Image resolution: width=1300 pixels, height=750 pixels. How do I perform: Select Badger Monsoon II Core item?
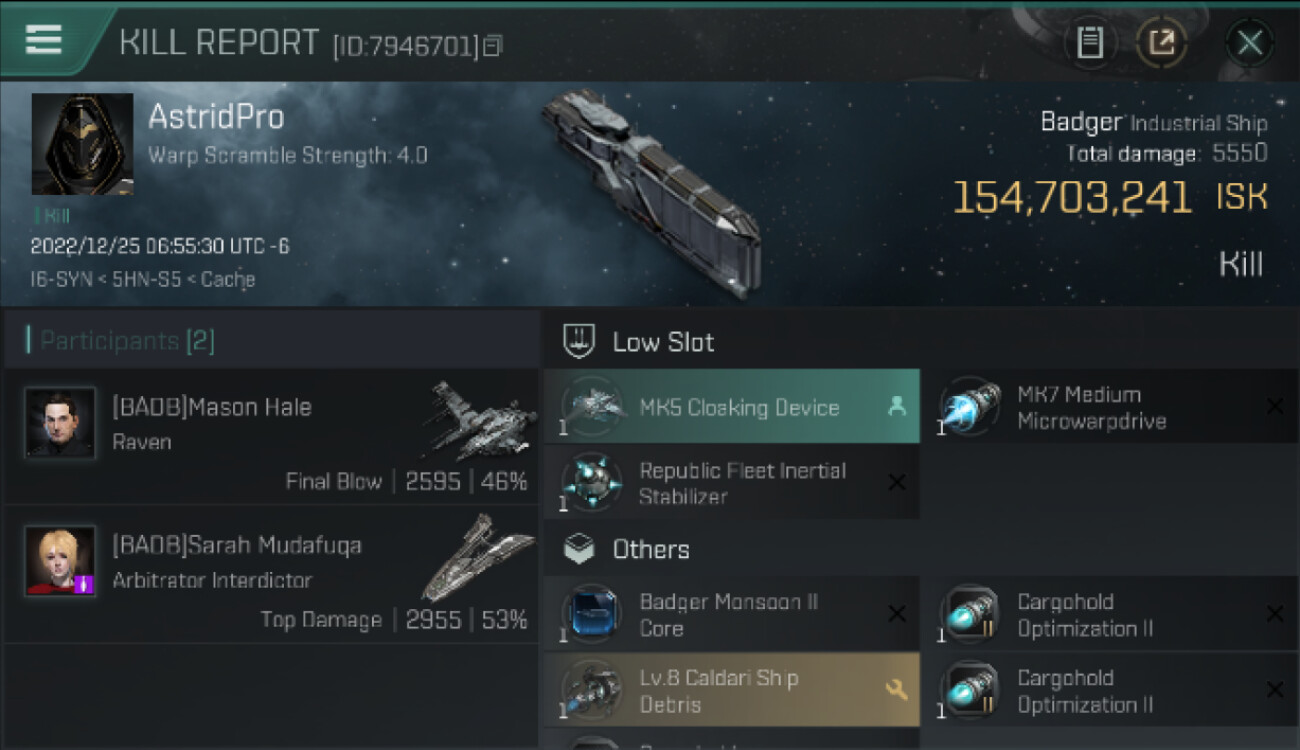pos(731,615)
